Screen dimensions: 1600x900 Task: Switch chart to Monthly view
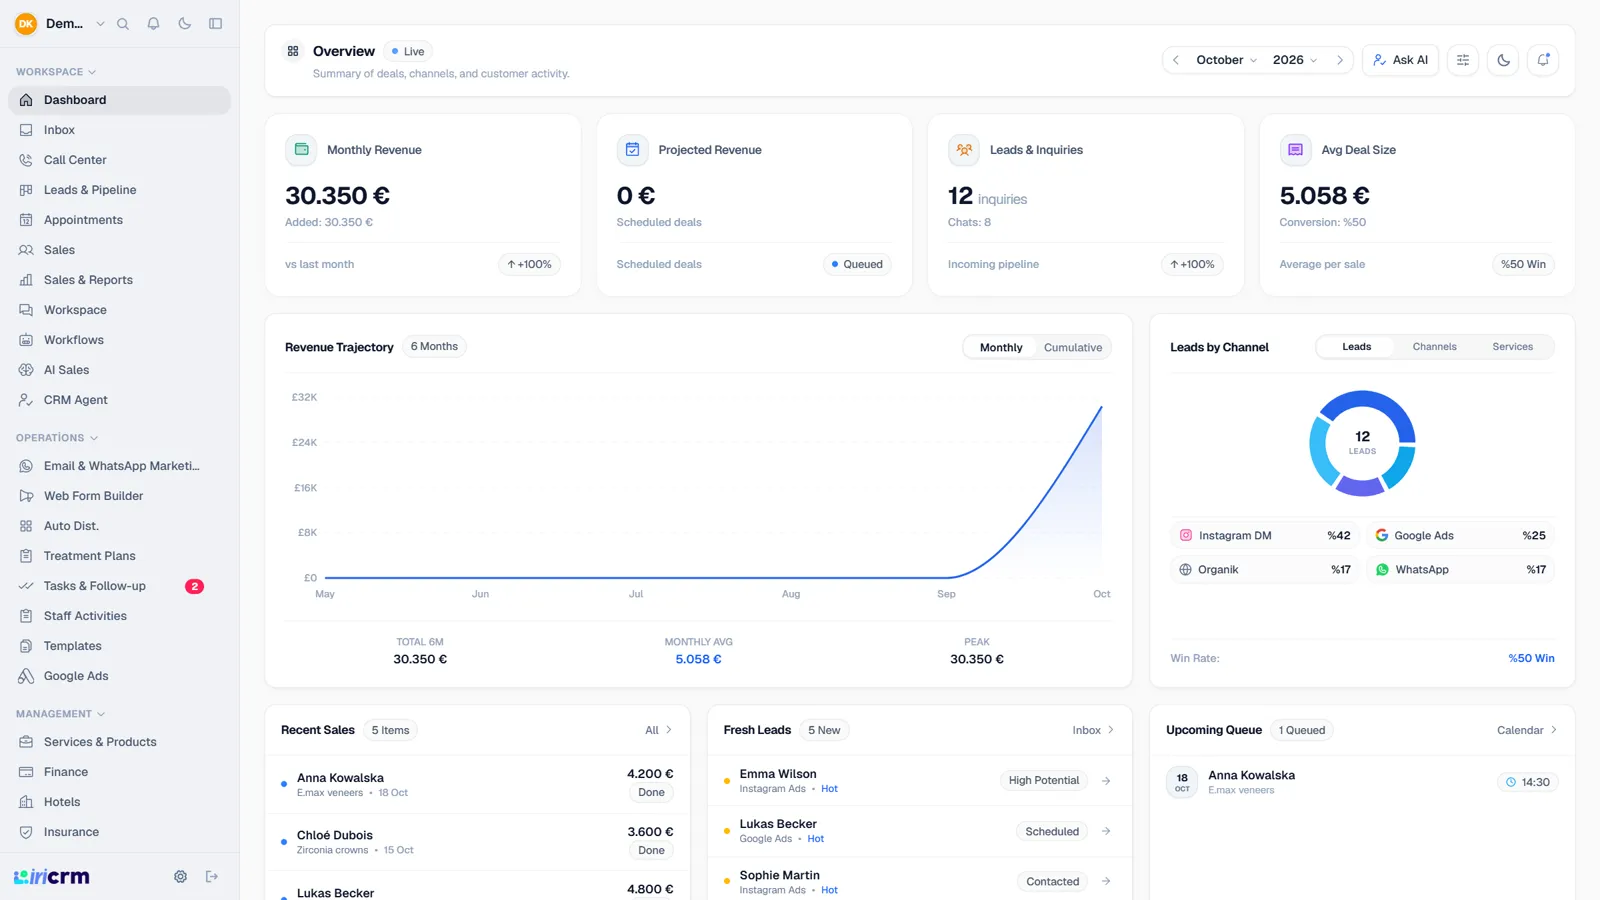coord(1001,348)
